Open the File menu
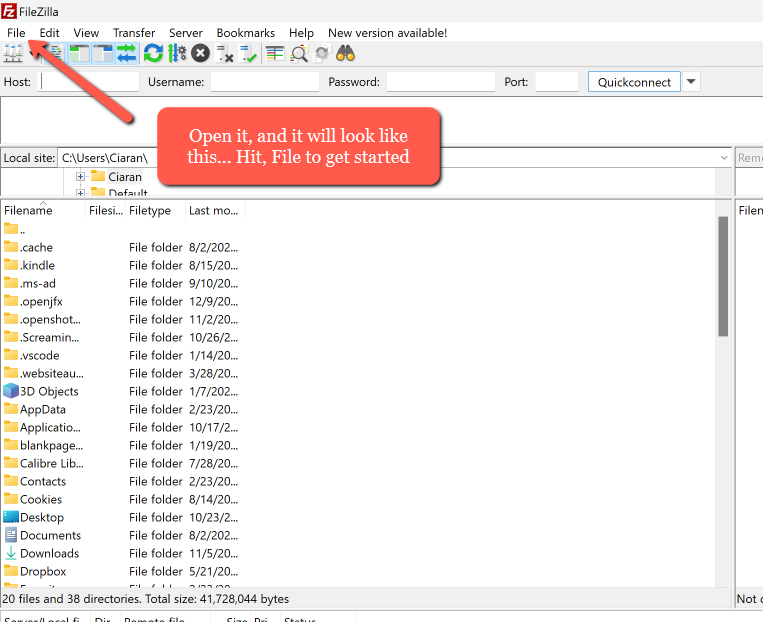 tap(16, 33)
